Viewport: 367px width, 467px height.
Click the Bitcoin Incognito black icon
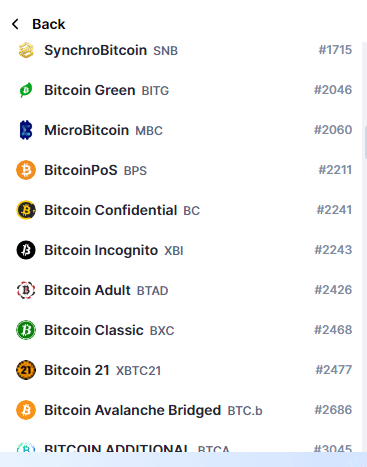point(26,250)
